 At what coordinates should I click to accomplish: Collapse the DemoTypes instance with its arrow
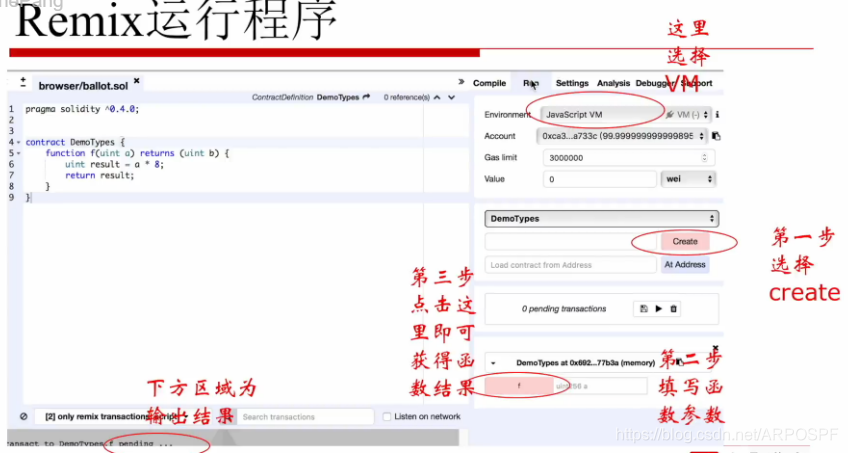pos(493,363)
